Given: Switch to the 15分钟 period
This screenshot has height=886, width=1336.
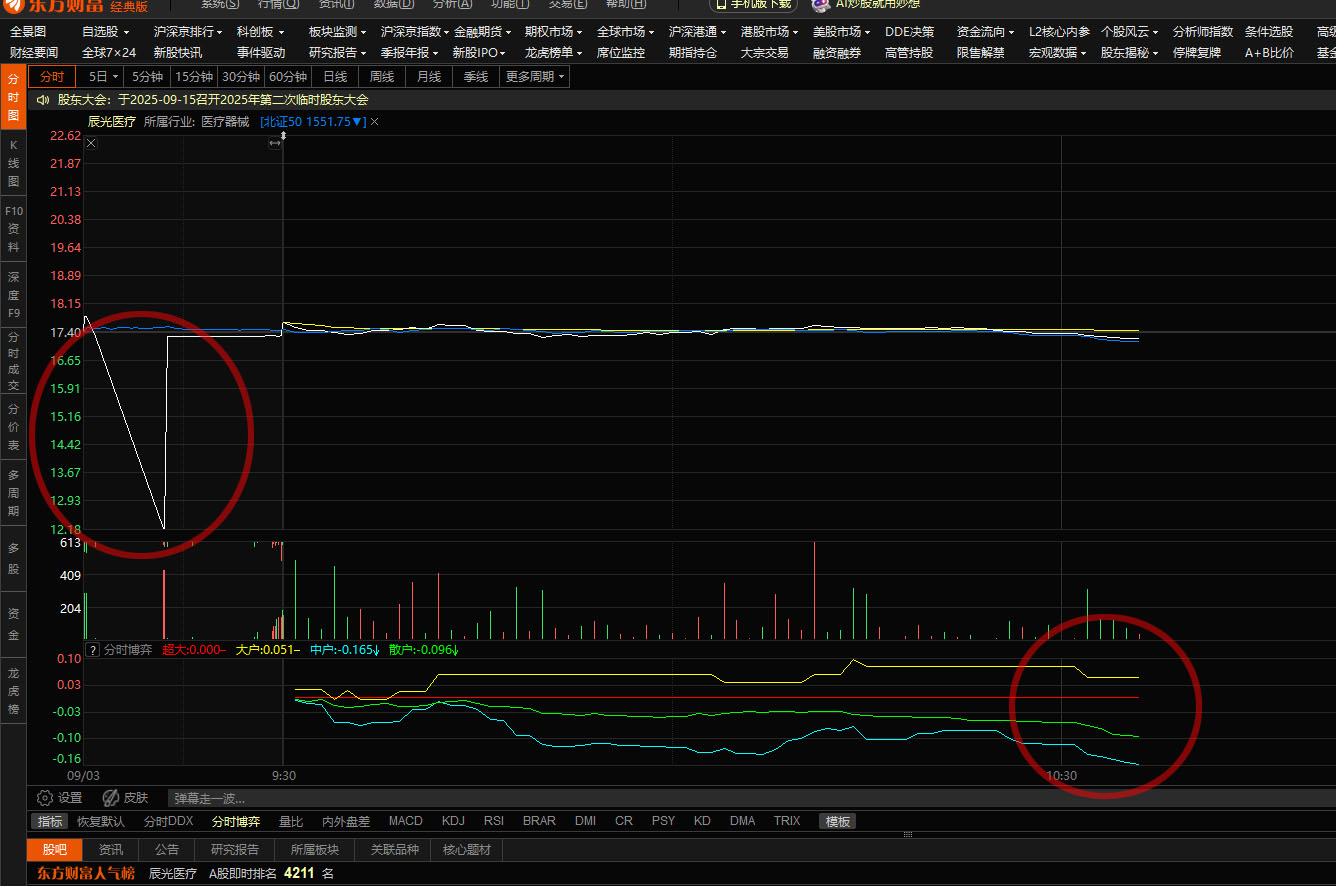Looking at the screenshot, I should pyautogui.click(x=193, y=77).
